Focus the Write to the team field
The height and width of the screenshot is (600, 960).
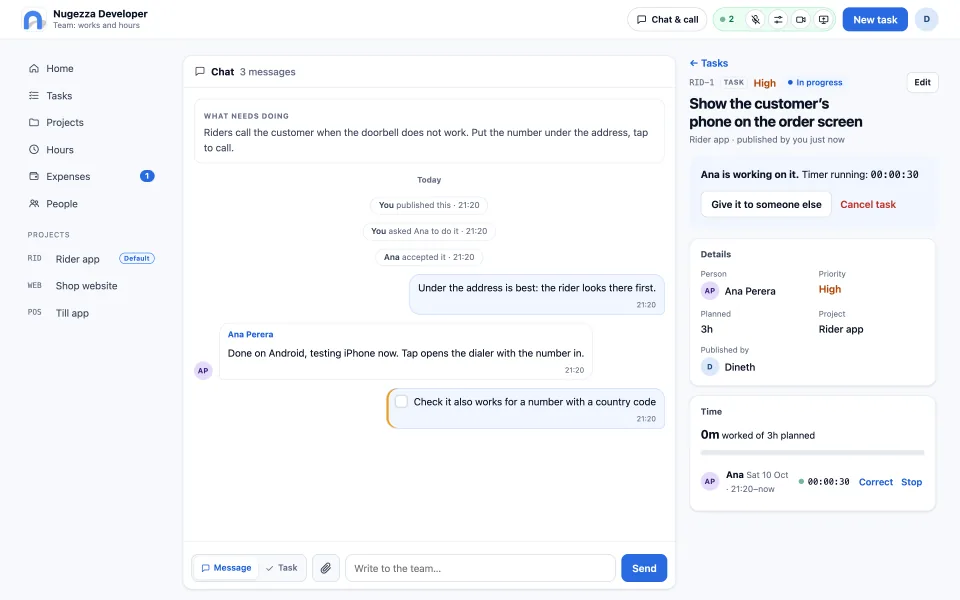click(x=481, y=568)
